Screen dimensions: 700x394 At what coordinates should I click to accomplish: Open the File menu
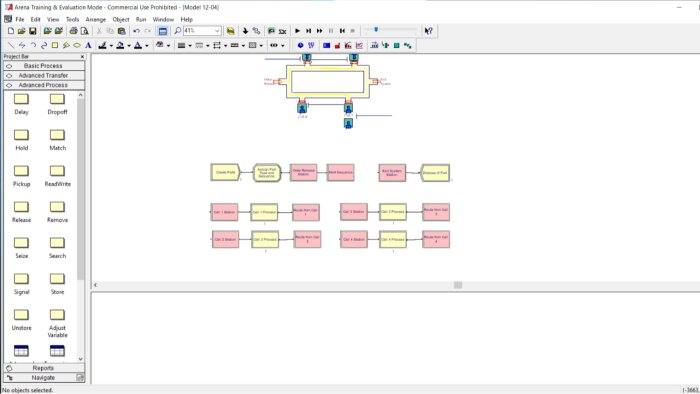pos(20,20)
